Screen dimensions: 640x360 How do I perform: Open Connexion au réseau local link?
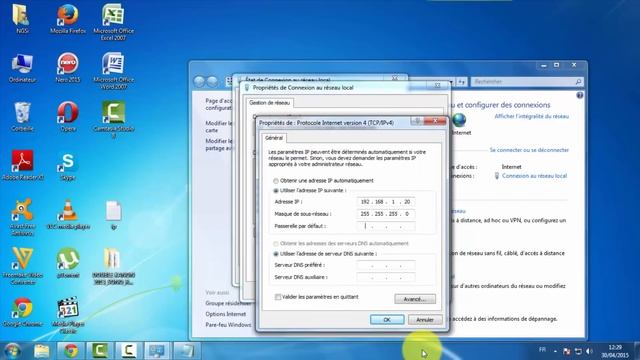(x=534, y=176)
